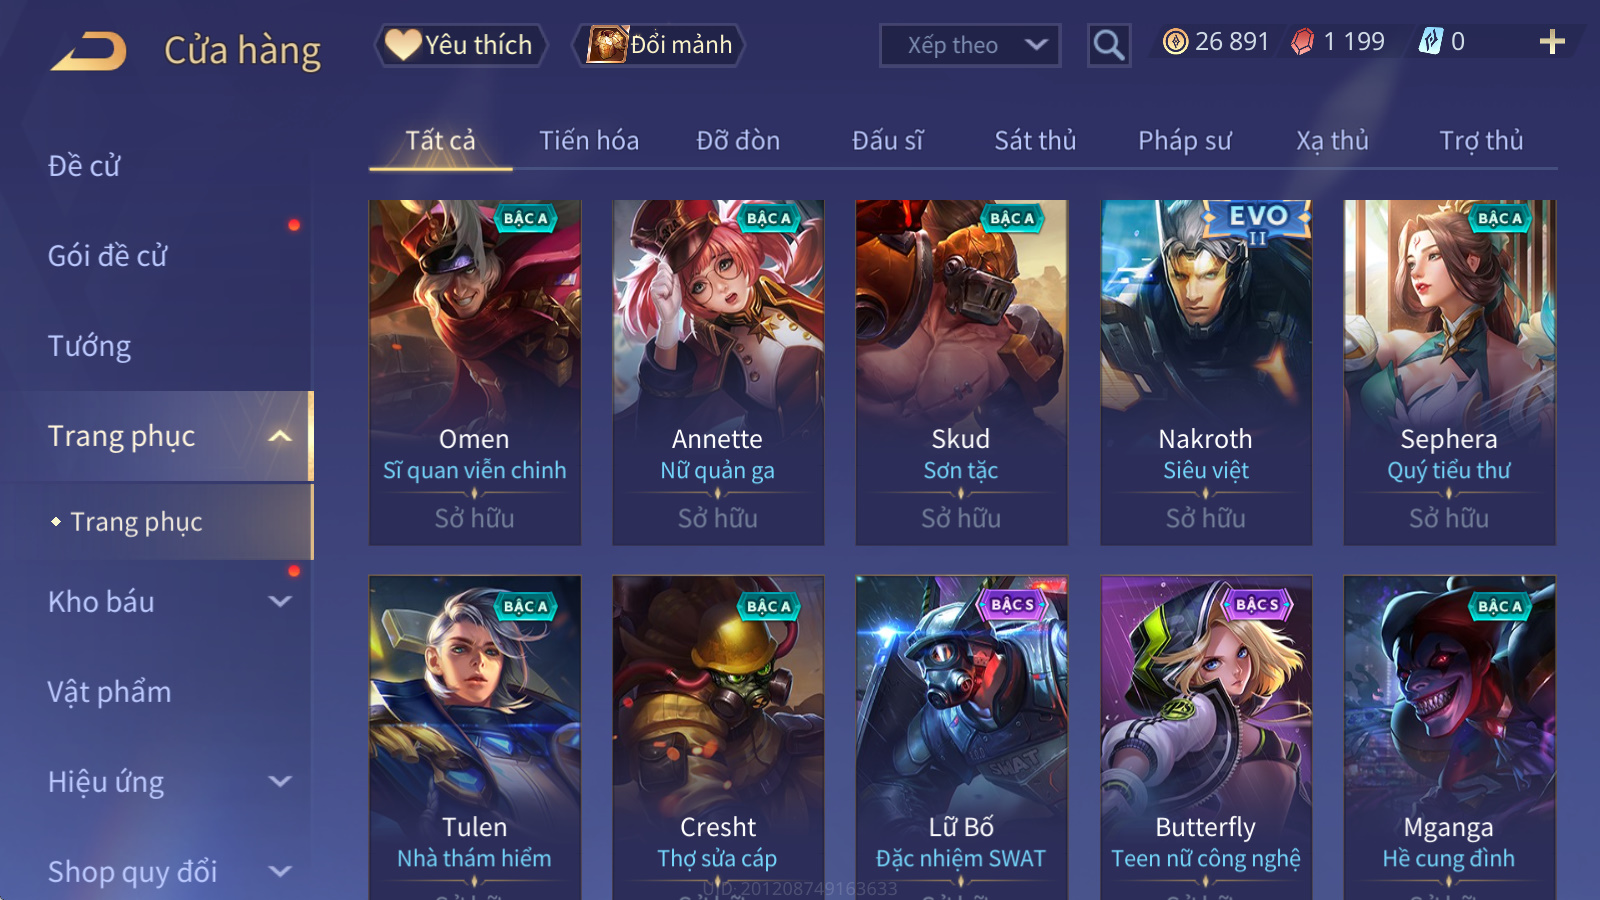Click the chest icon on Đổi mảnh
The height and width of the screenshot is (900, 1600).
(x=607, y=44)
